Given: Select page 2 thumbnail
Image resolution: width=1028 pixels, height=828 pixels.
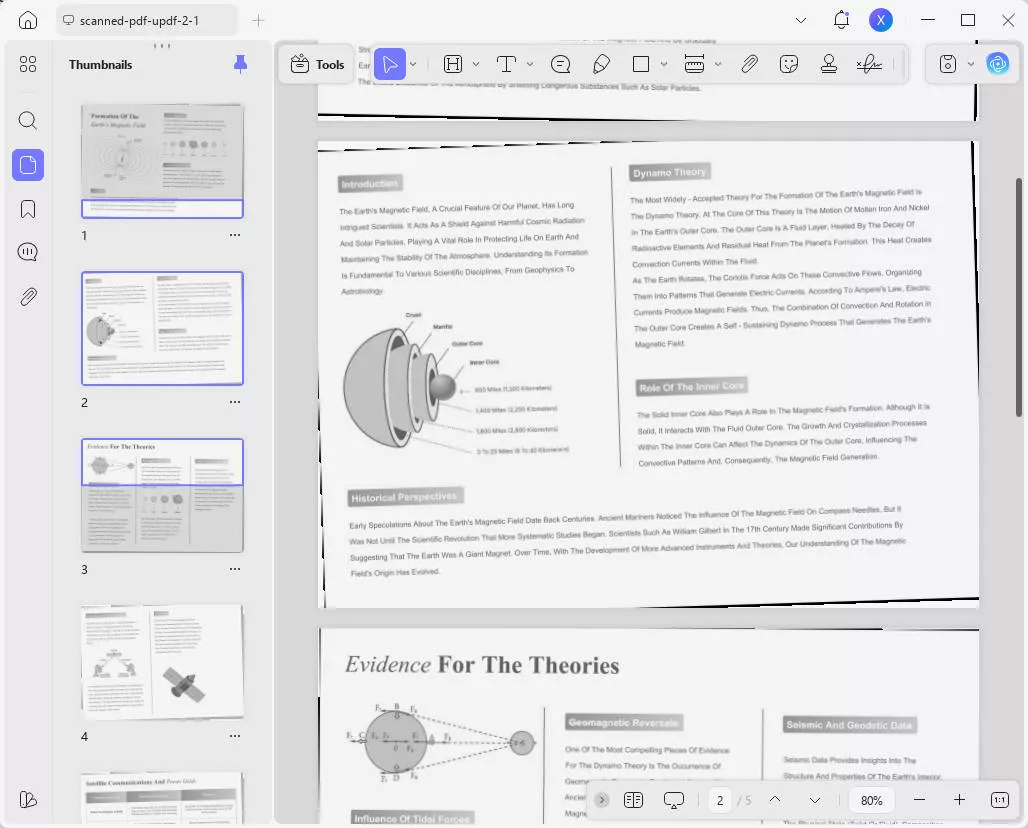Looking at the screenshot, I should tap(162, 328).
